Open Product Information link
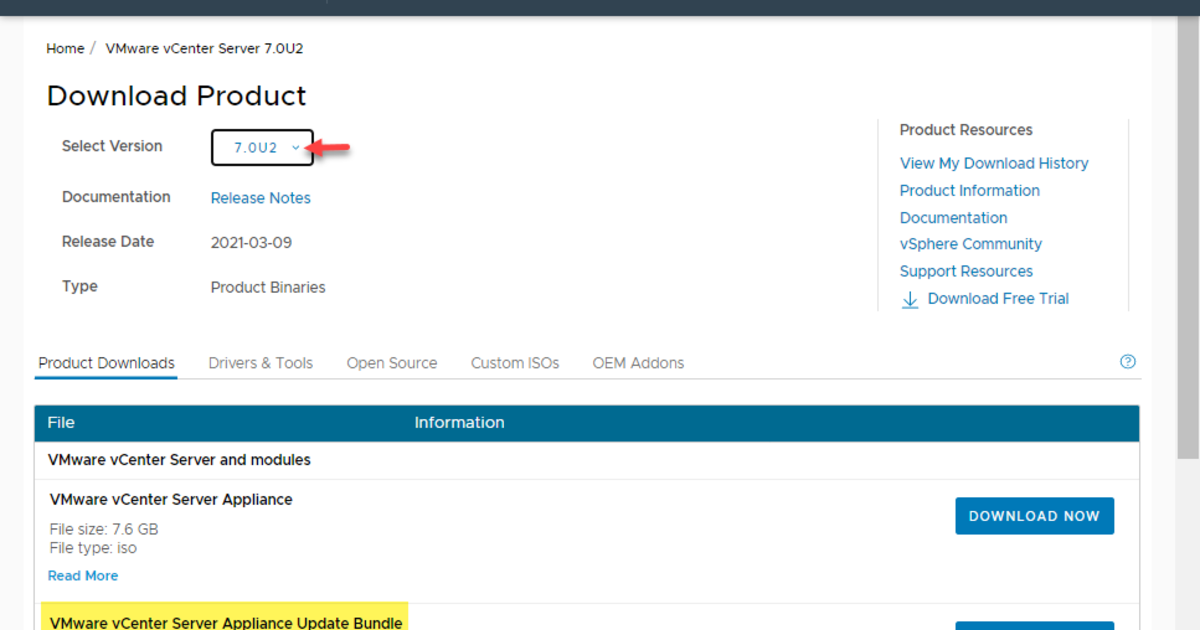 [x=970, y=190]
